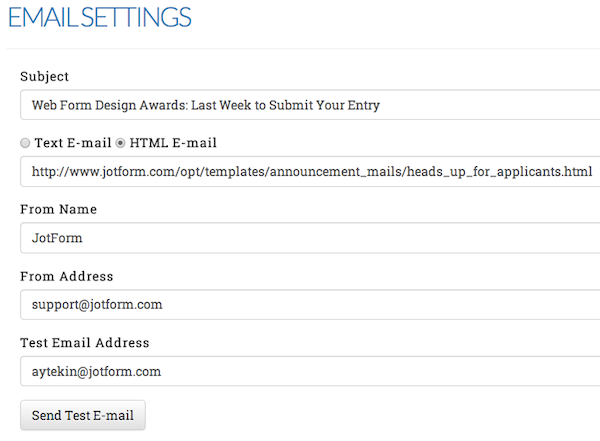The height and width of the screenshot is (441, 600).
Task: Select the Text E-mail radio button
Action: pyautogui.click(x=26, y=144)
